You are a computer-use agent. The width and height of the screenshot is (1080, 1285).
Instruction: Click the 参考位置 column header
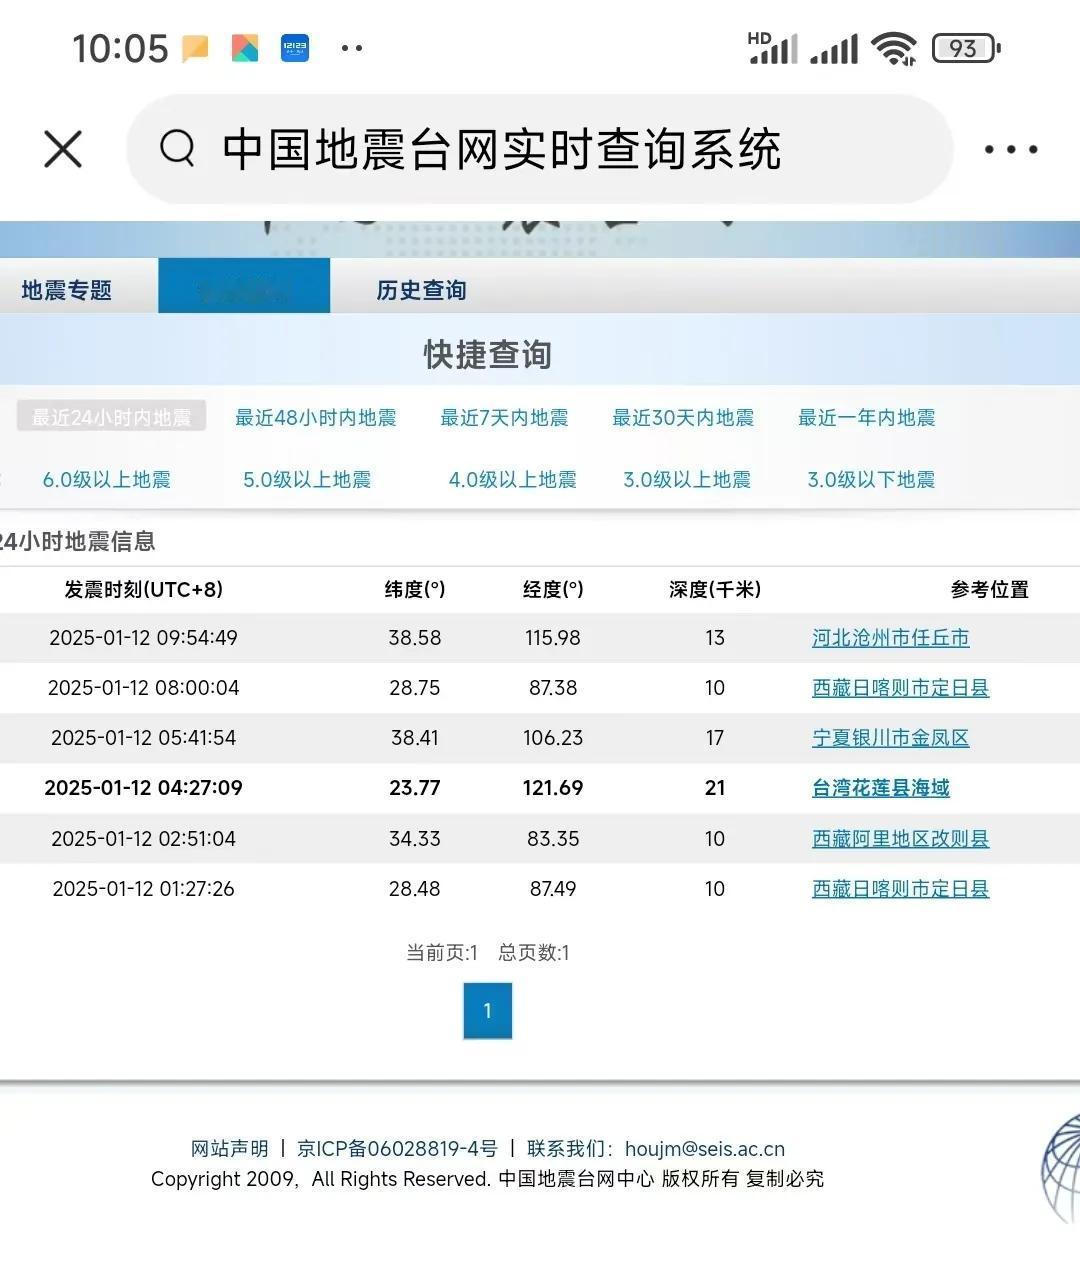tap(990, 590)
